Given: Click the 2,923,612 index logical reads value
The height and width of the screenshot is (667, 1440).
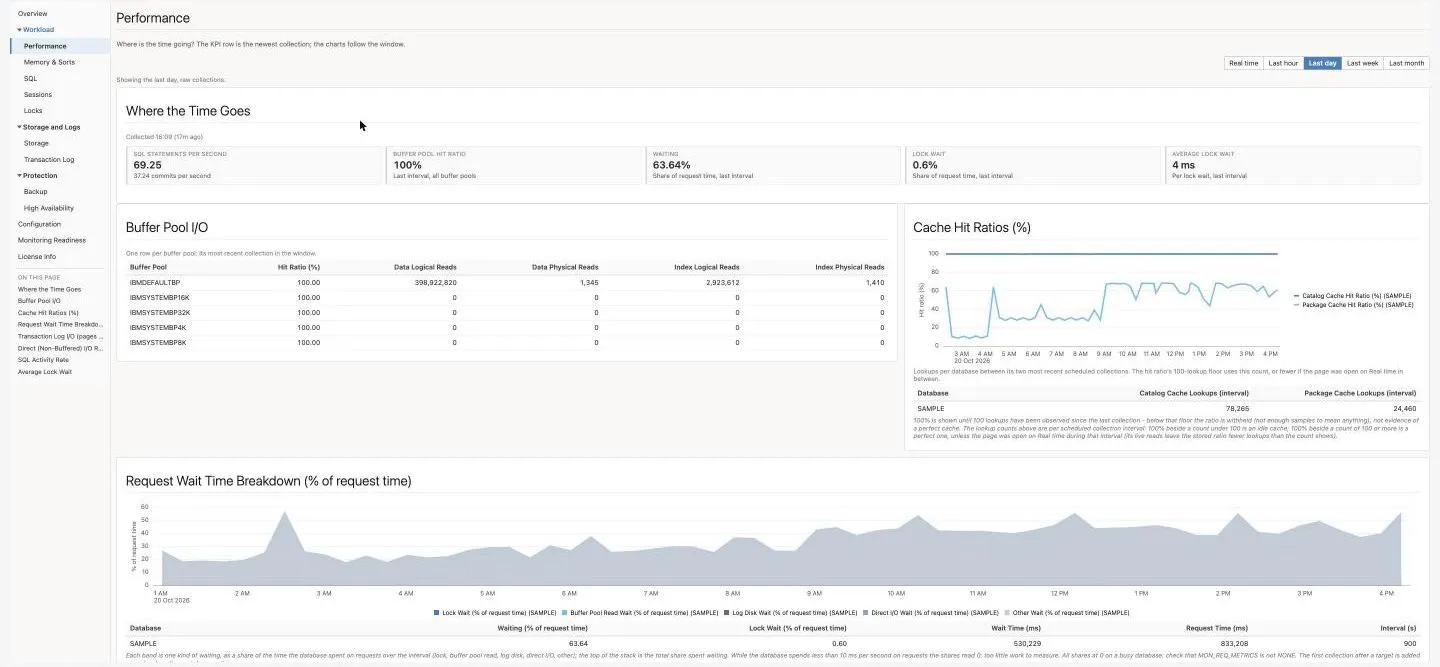Looking at the screenshot, I should click(720, 283).
